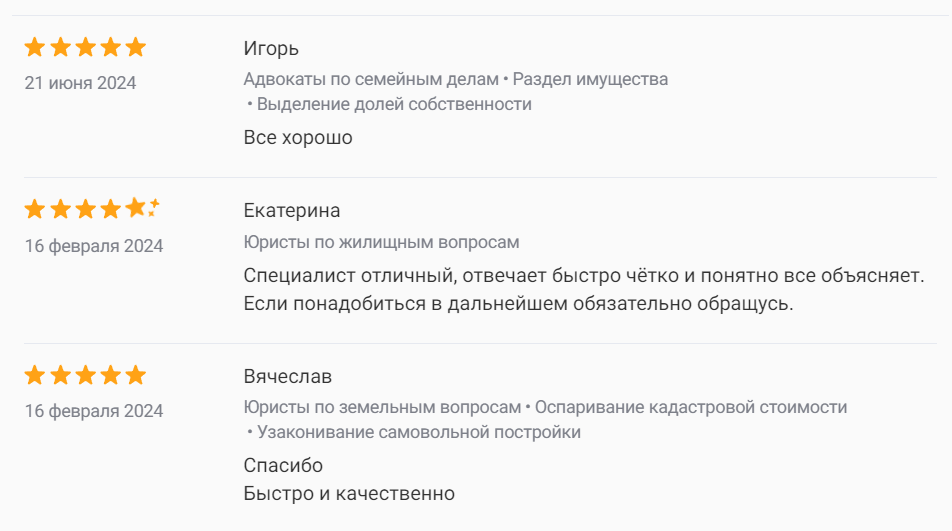Select 'Раздел имущества' service tag
Screen dimensions: 952x531
(x=590, y=79)
